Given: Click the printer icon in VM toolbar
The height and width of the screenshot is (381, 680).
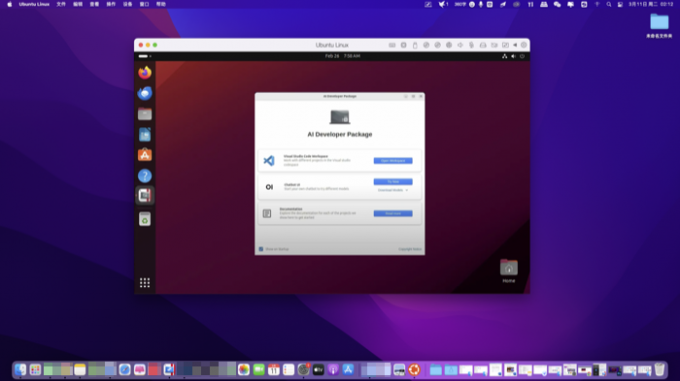Looking at the screenshot, I should point(483,45).
